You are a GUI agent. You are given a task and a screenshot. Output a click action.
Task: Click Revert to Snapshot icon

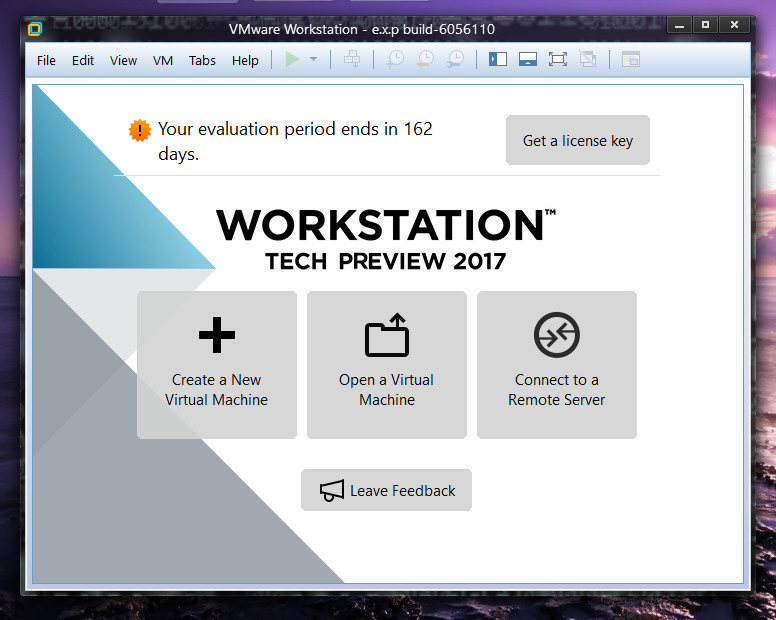[425, 59]
